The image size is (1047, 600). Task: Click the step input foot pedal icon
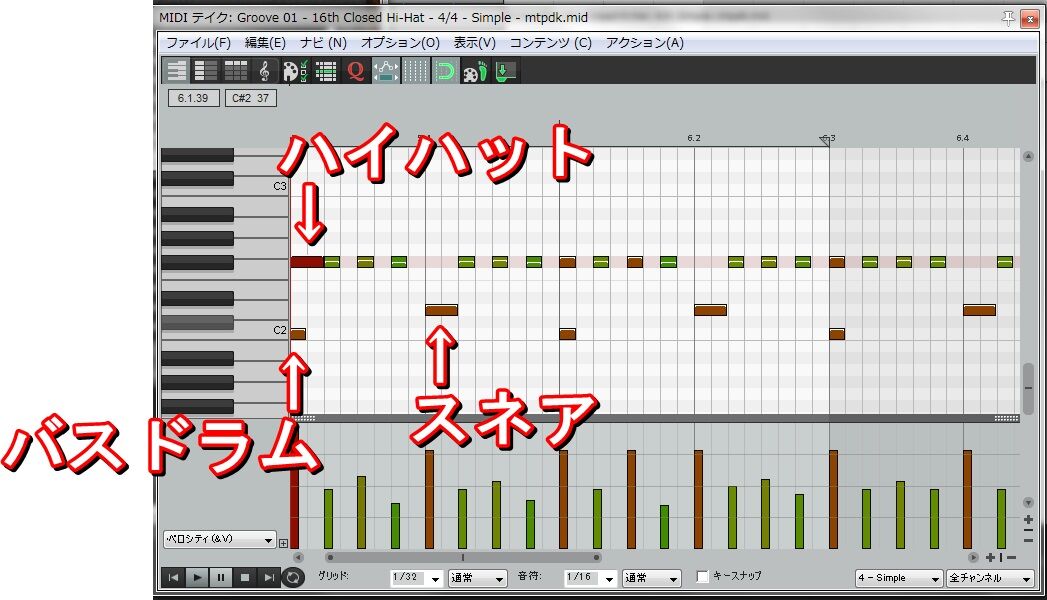coord(478,69)
